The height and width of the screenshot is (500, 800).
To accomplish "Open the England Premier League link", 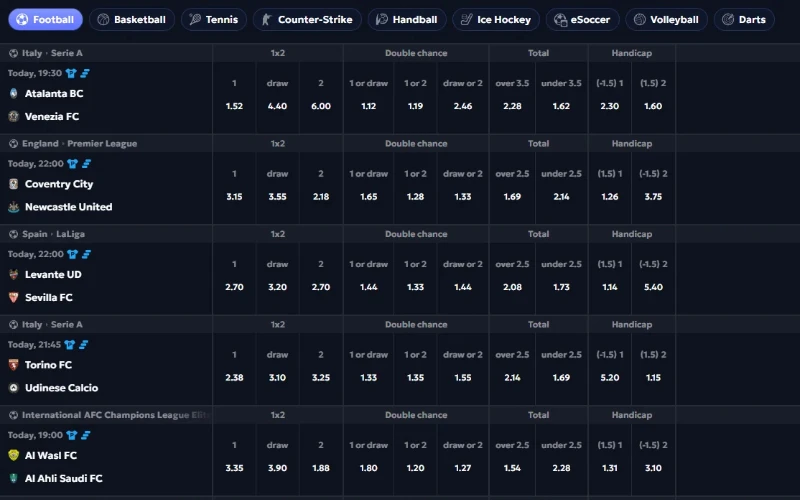I will tap(79, 143).
